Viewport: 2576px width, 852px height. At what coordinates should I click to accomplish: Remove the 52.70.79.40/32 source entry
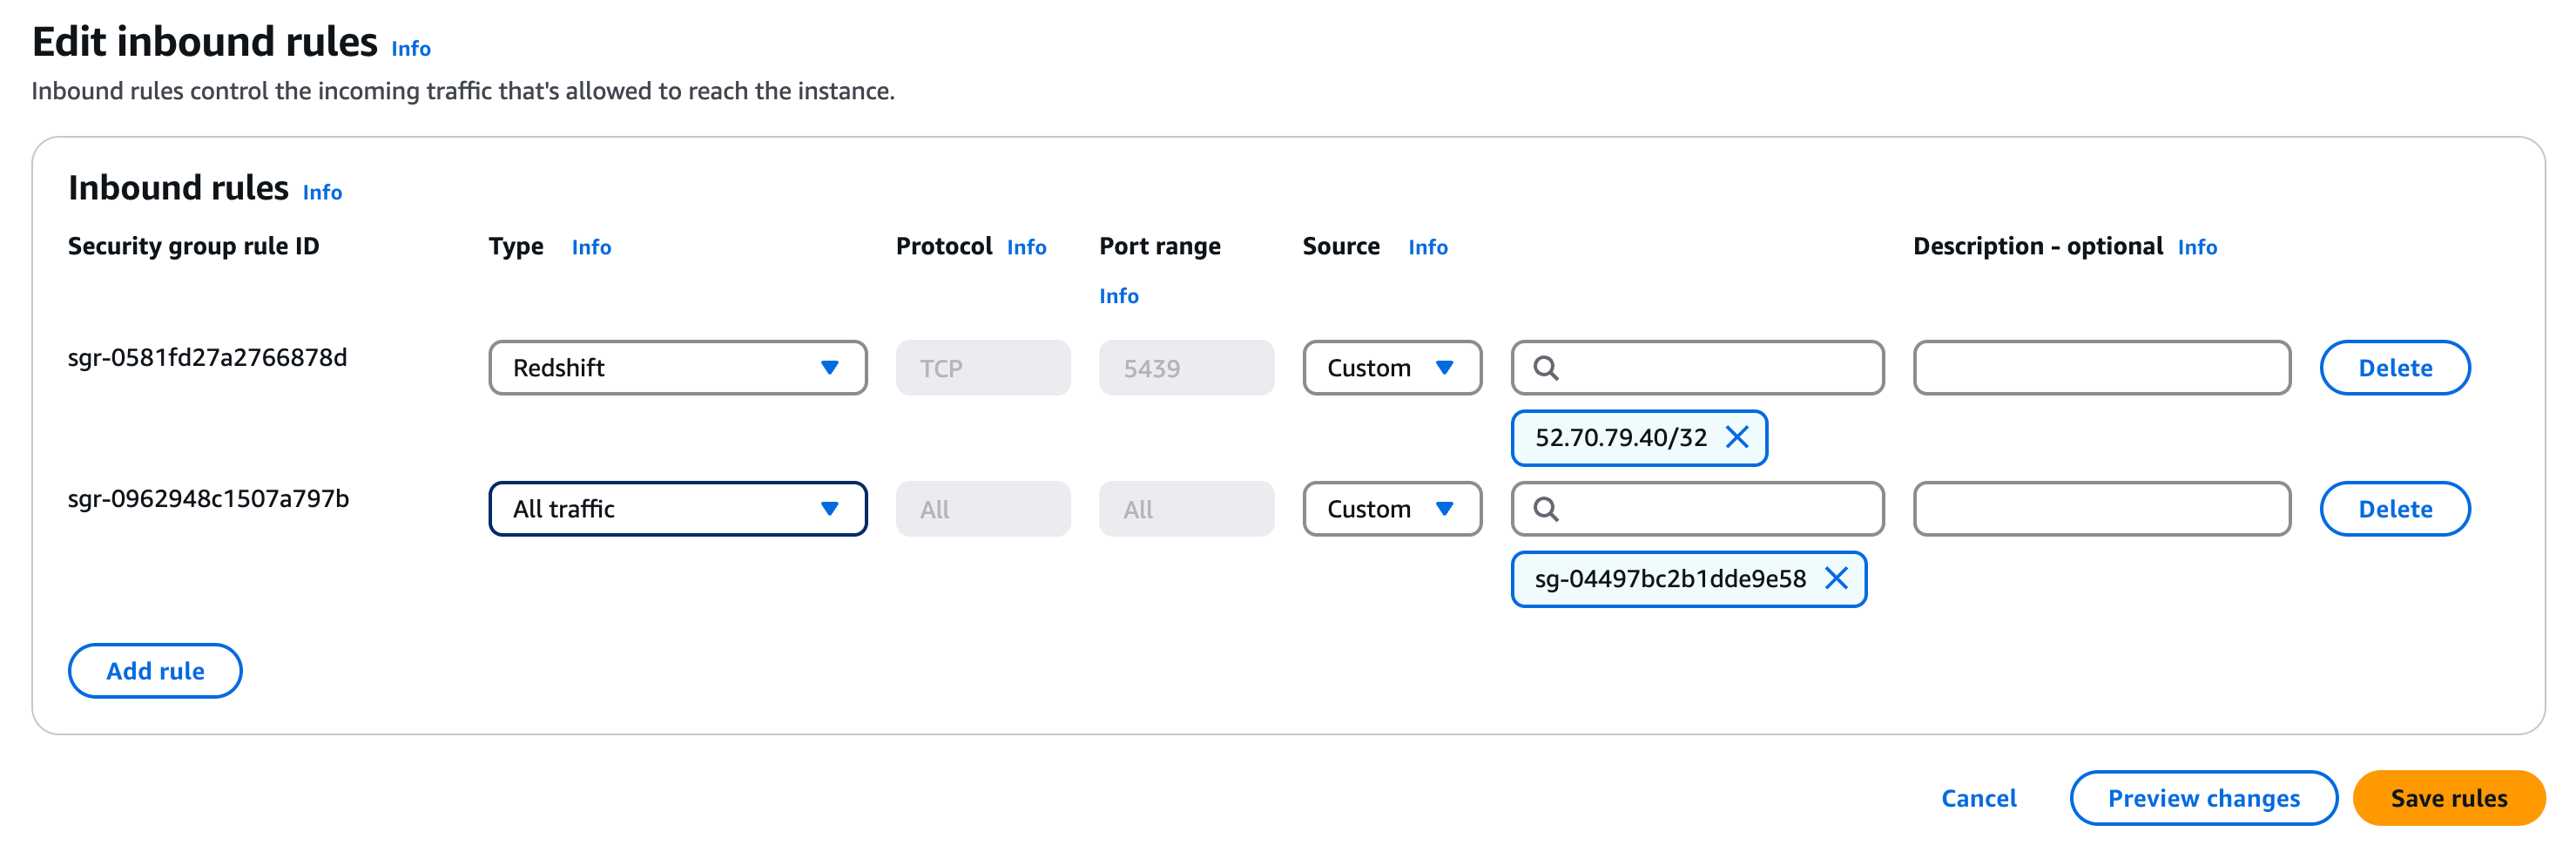(x=1739, y=437)
